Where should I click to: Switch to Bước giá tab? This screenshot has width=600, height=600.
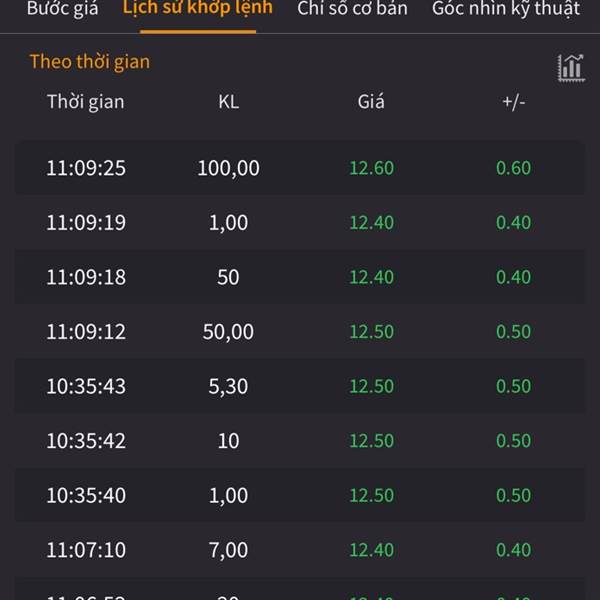[x=62, y=8]
